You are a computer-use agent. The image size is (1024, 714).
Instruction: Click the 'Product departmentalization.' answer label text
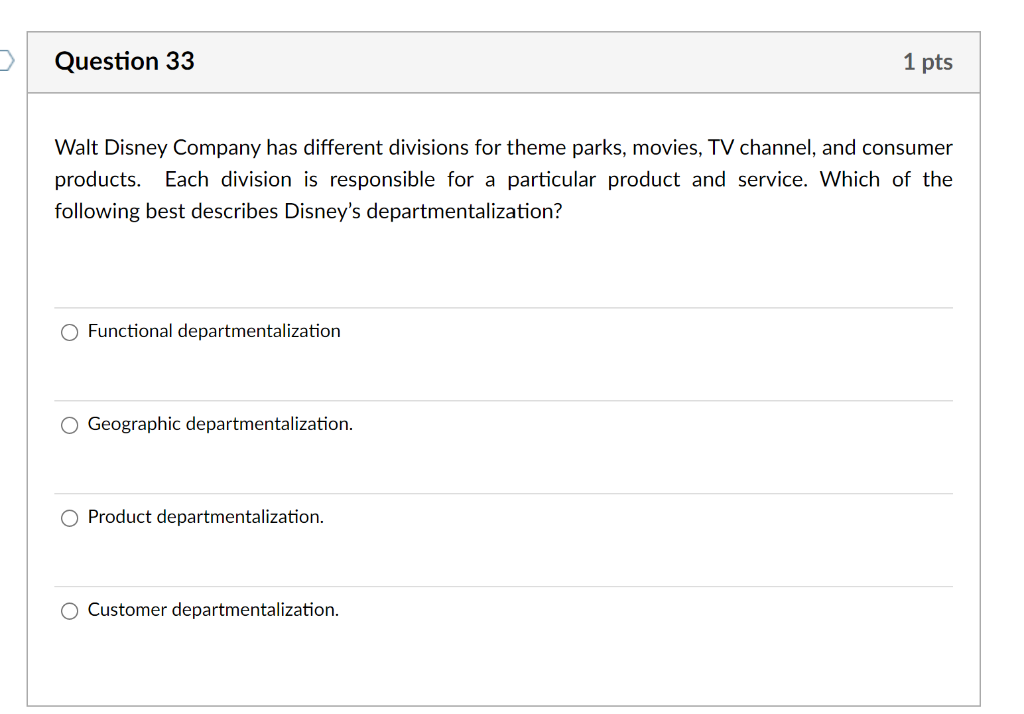tap(206, 517)
